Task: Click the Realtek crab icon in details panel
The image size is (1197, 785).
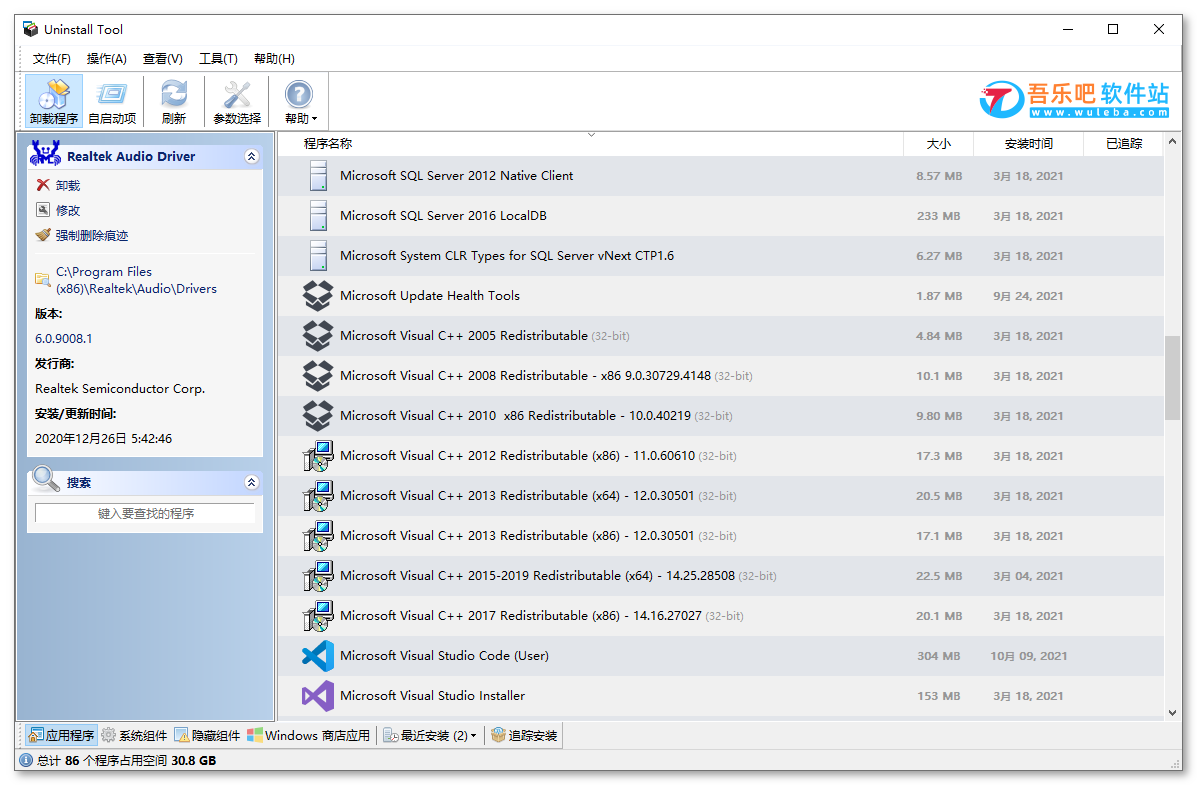Action: point(45,154)
